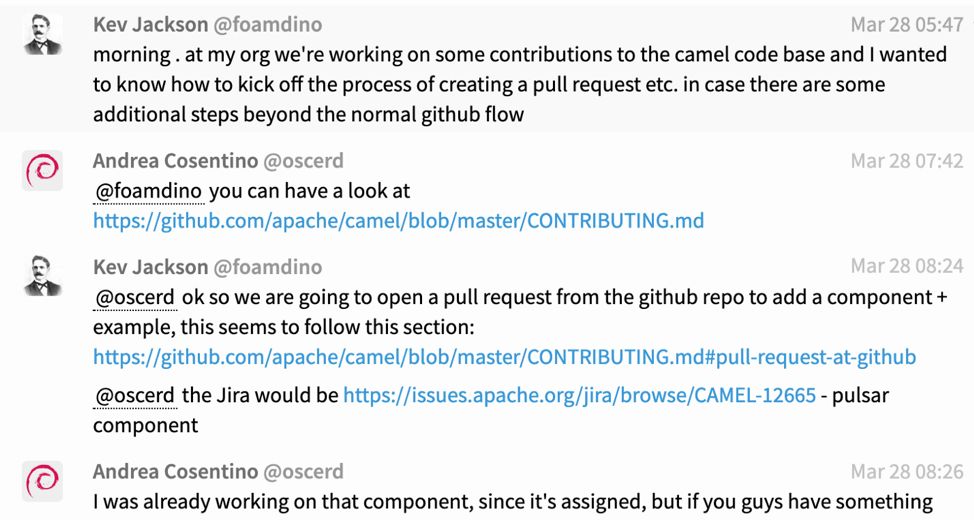This screenshot has width=974, height=520.
Task: Open the Mar 28 05:47 timestamp permalink
Action: (906, 25)
